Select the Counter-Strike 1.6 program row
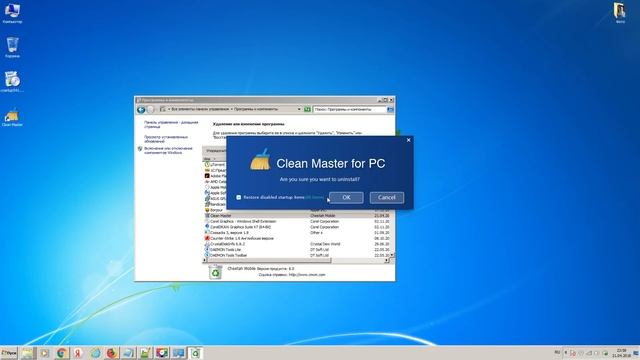640x360 pixels. click(297, 238)
